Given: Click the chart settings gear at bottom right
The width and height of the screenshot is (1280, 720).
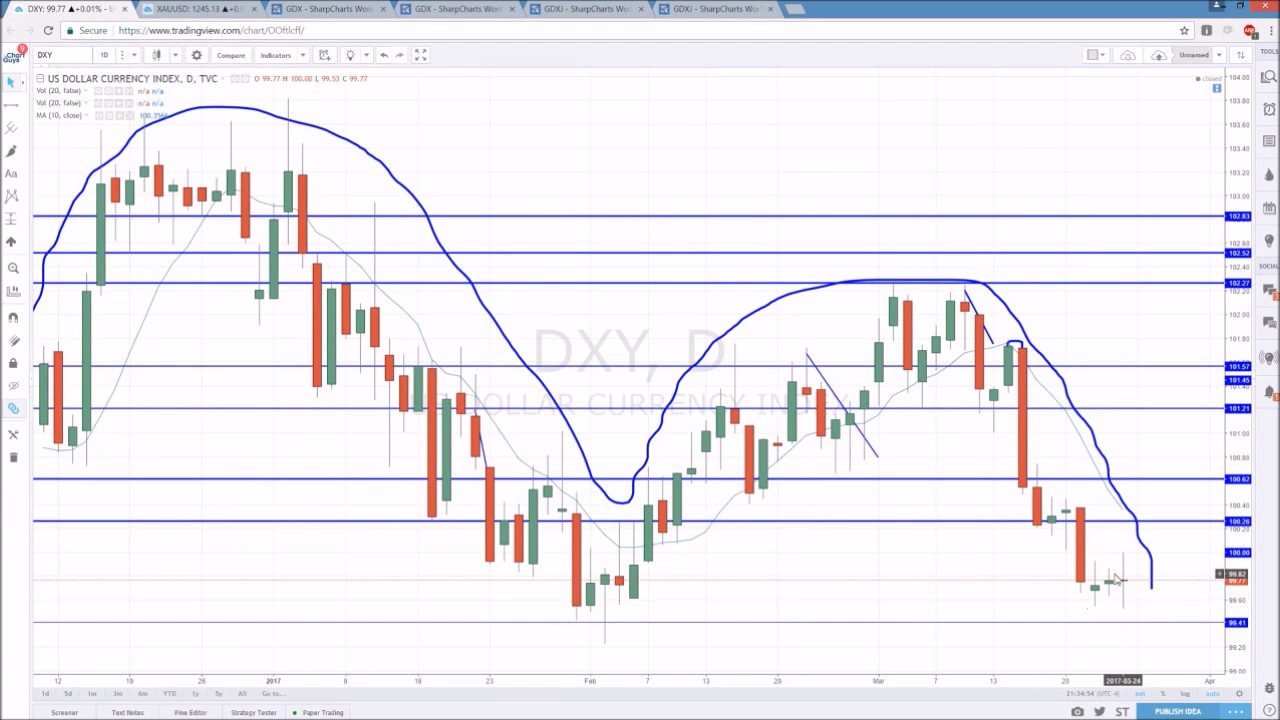Looking at the screenshot, I should (x=1239, y=694).
